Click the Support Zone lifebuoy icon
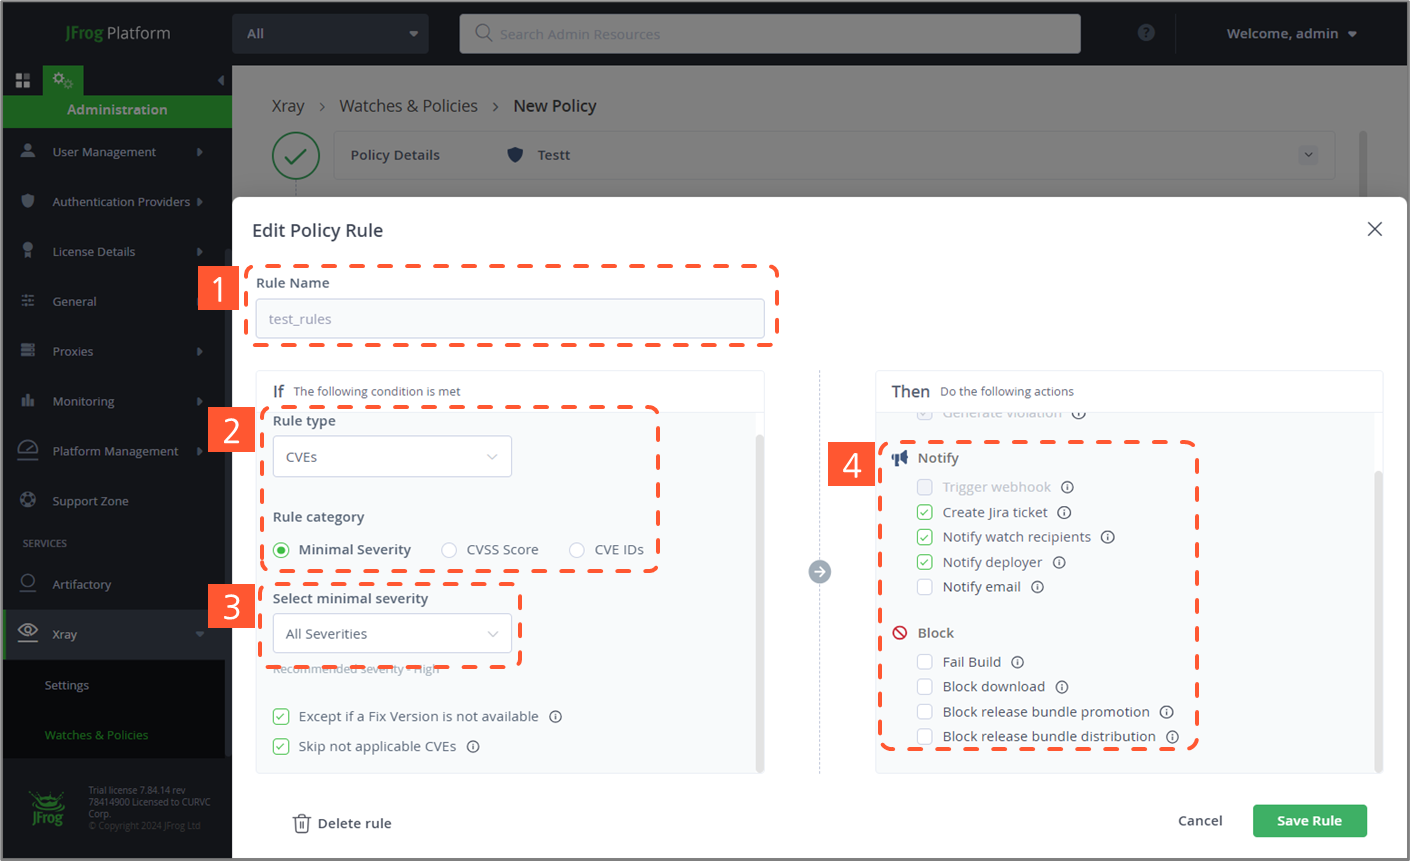Viewport: 1410px width, 861px height. pyautogui.click(x=28, y=500)
